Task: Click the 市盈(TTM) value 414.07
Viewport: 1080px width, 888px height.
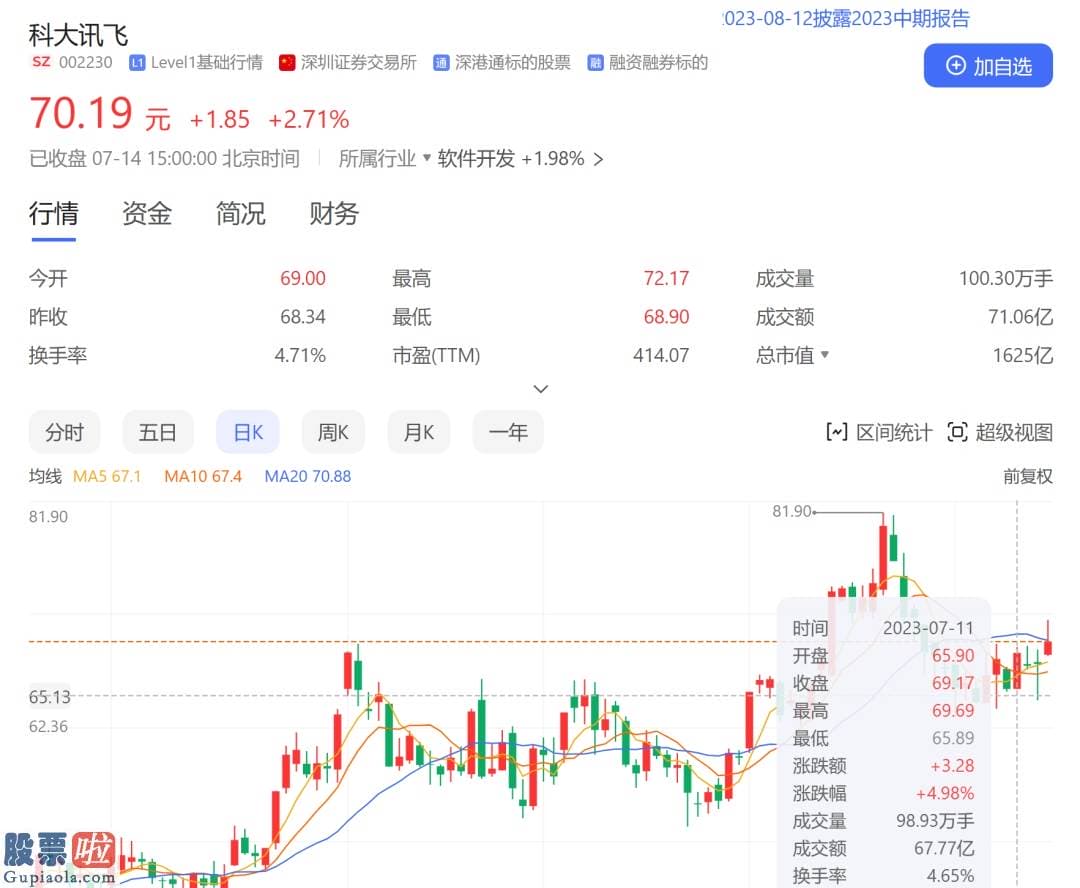Action: coord(661,355)
